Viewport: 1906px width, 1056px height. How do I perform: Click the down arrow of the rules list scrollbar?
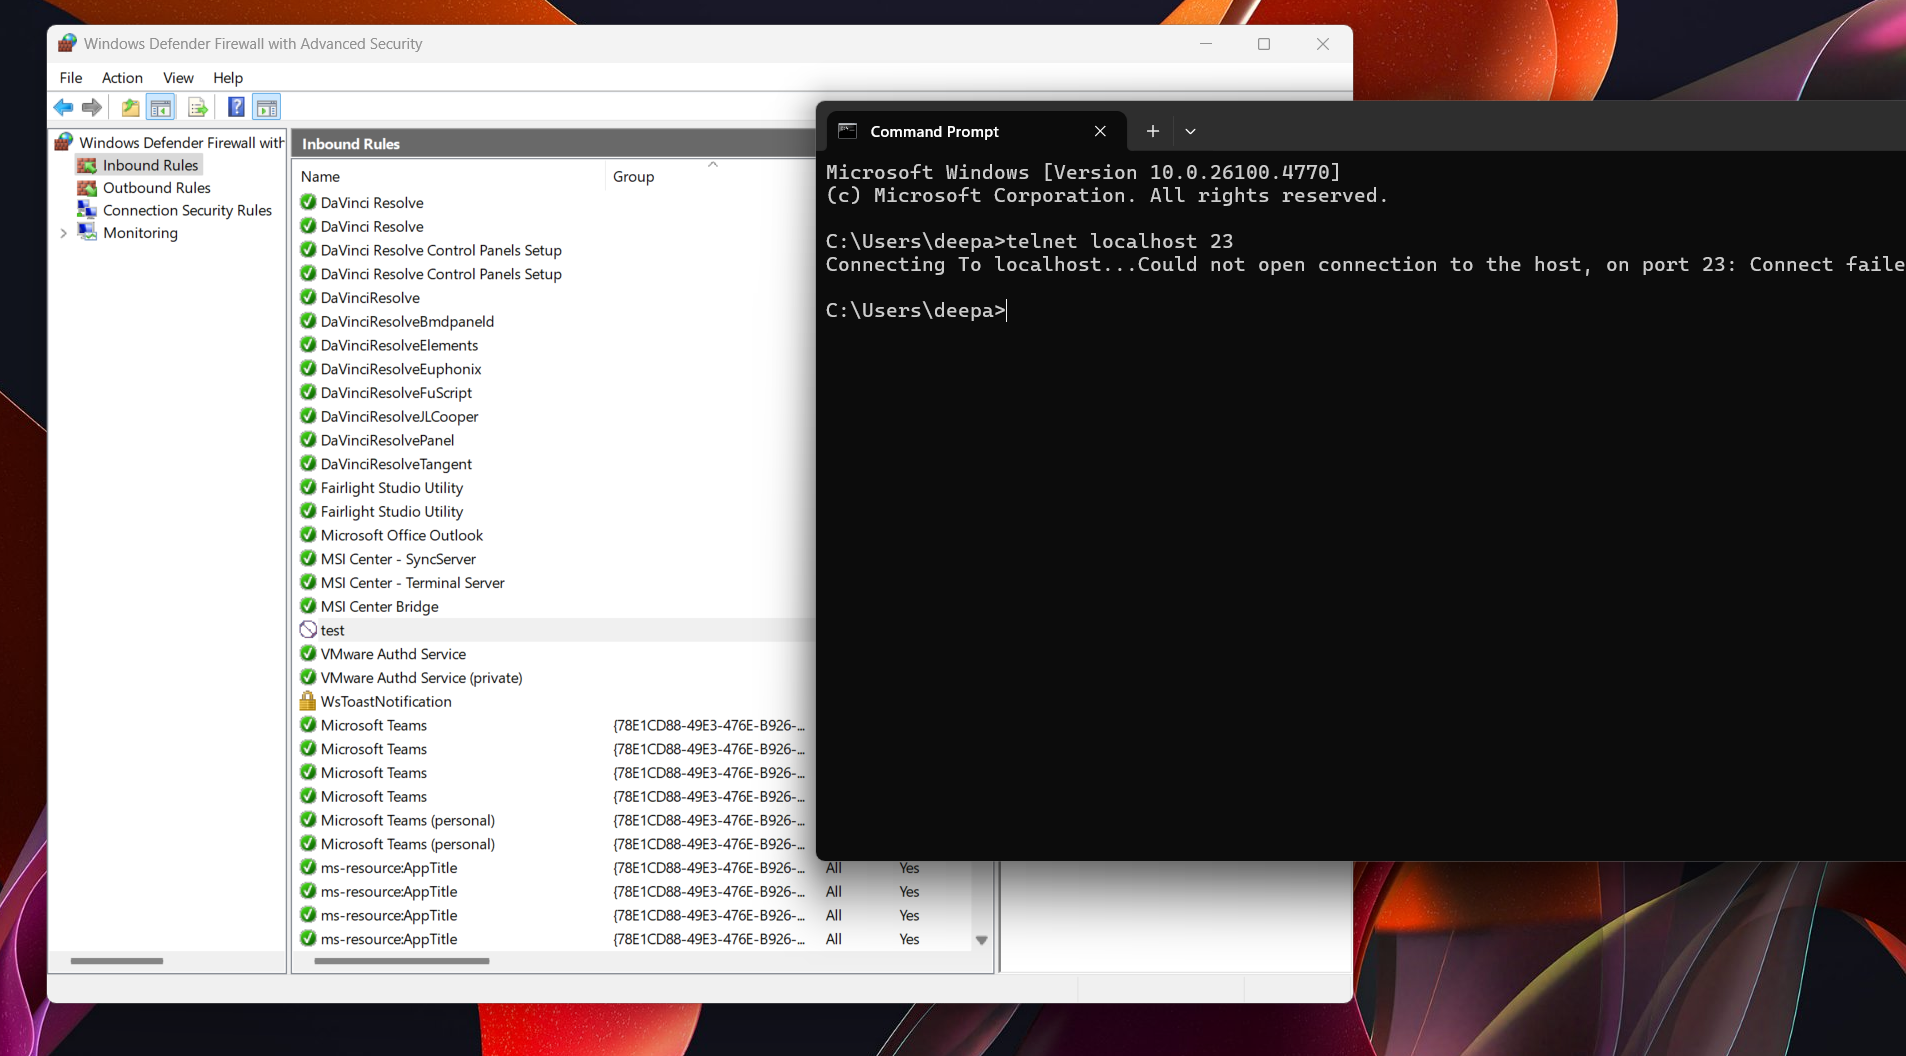[982, 940]
